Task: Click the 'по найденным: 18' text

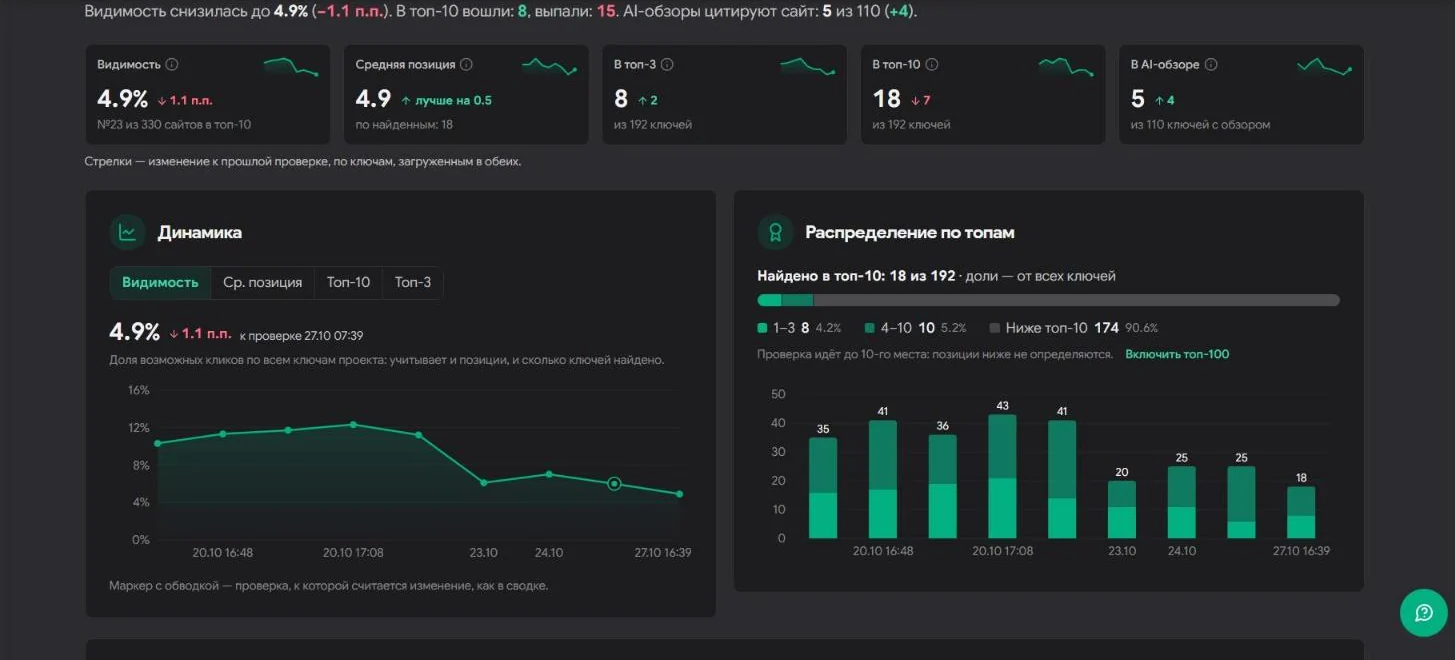Action: [404, 125]
